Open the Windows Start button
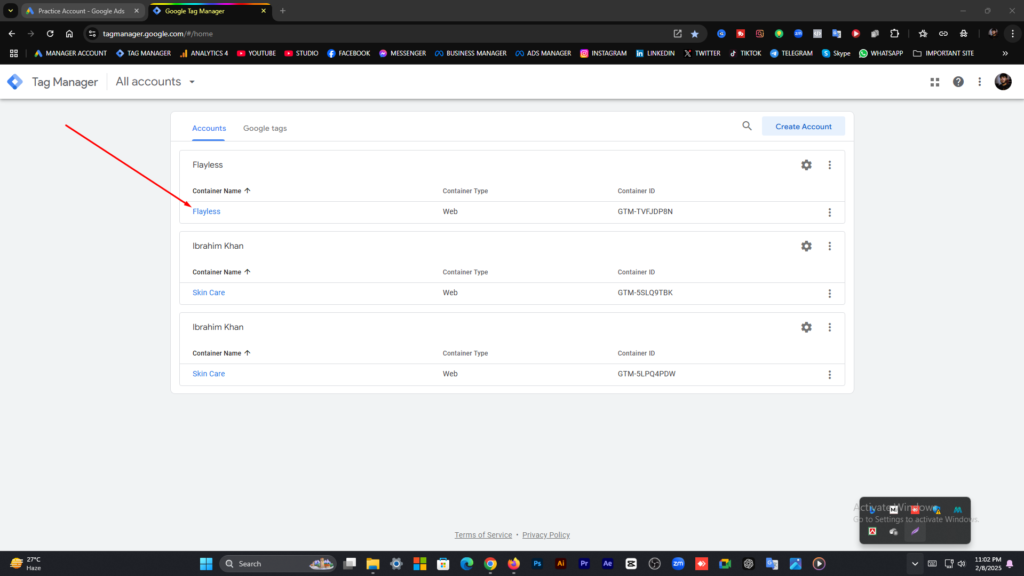The height and width of the screenshot is (576, 1024). tap(206, 564)
